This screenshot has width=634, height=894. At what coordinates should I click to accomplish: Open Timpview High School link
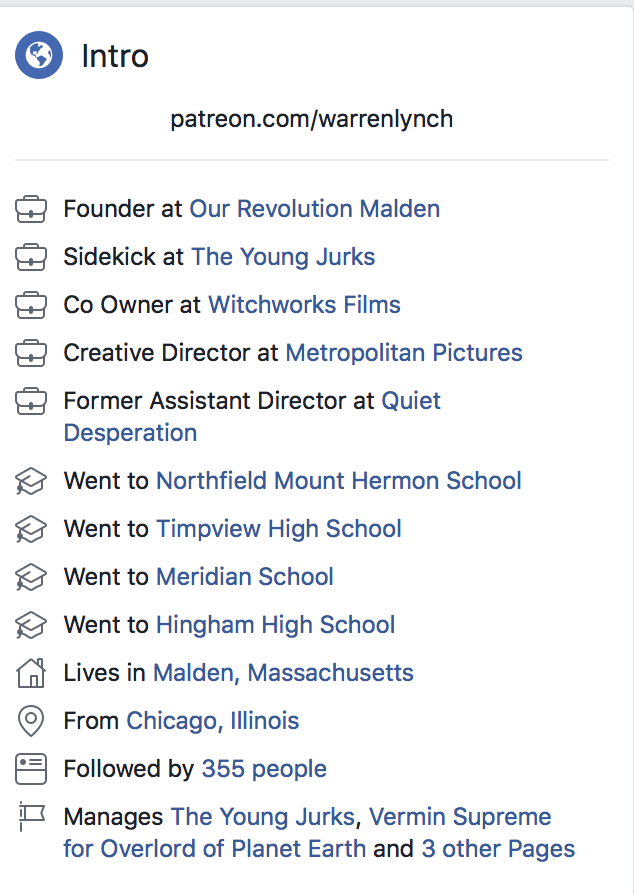pos(279,529)
